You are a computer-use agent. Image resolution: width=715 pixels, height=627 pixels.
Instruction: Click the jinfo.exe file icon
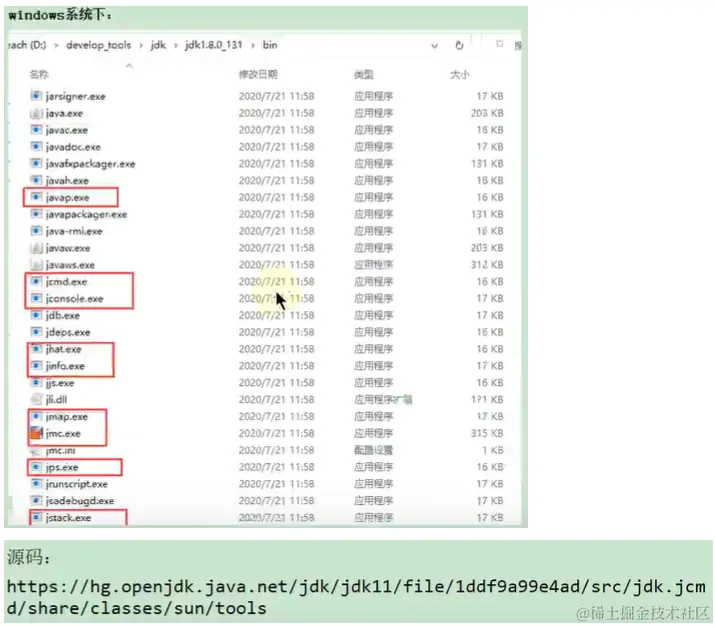[36, 366]
